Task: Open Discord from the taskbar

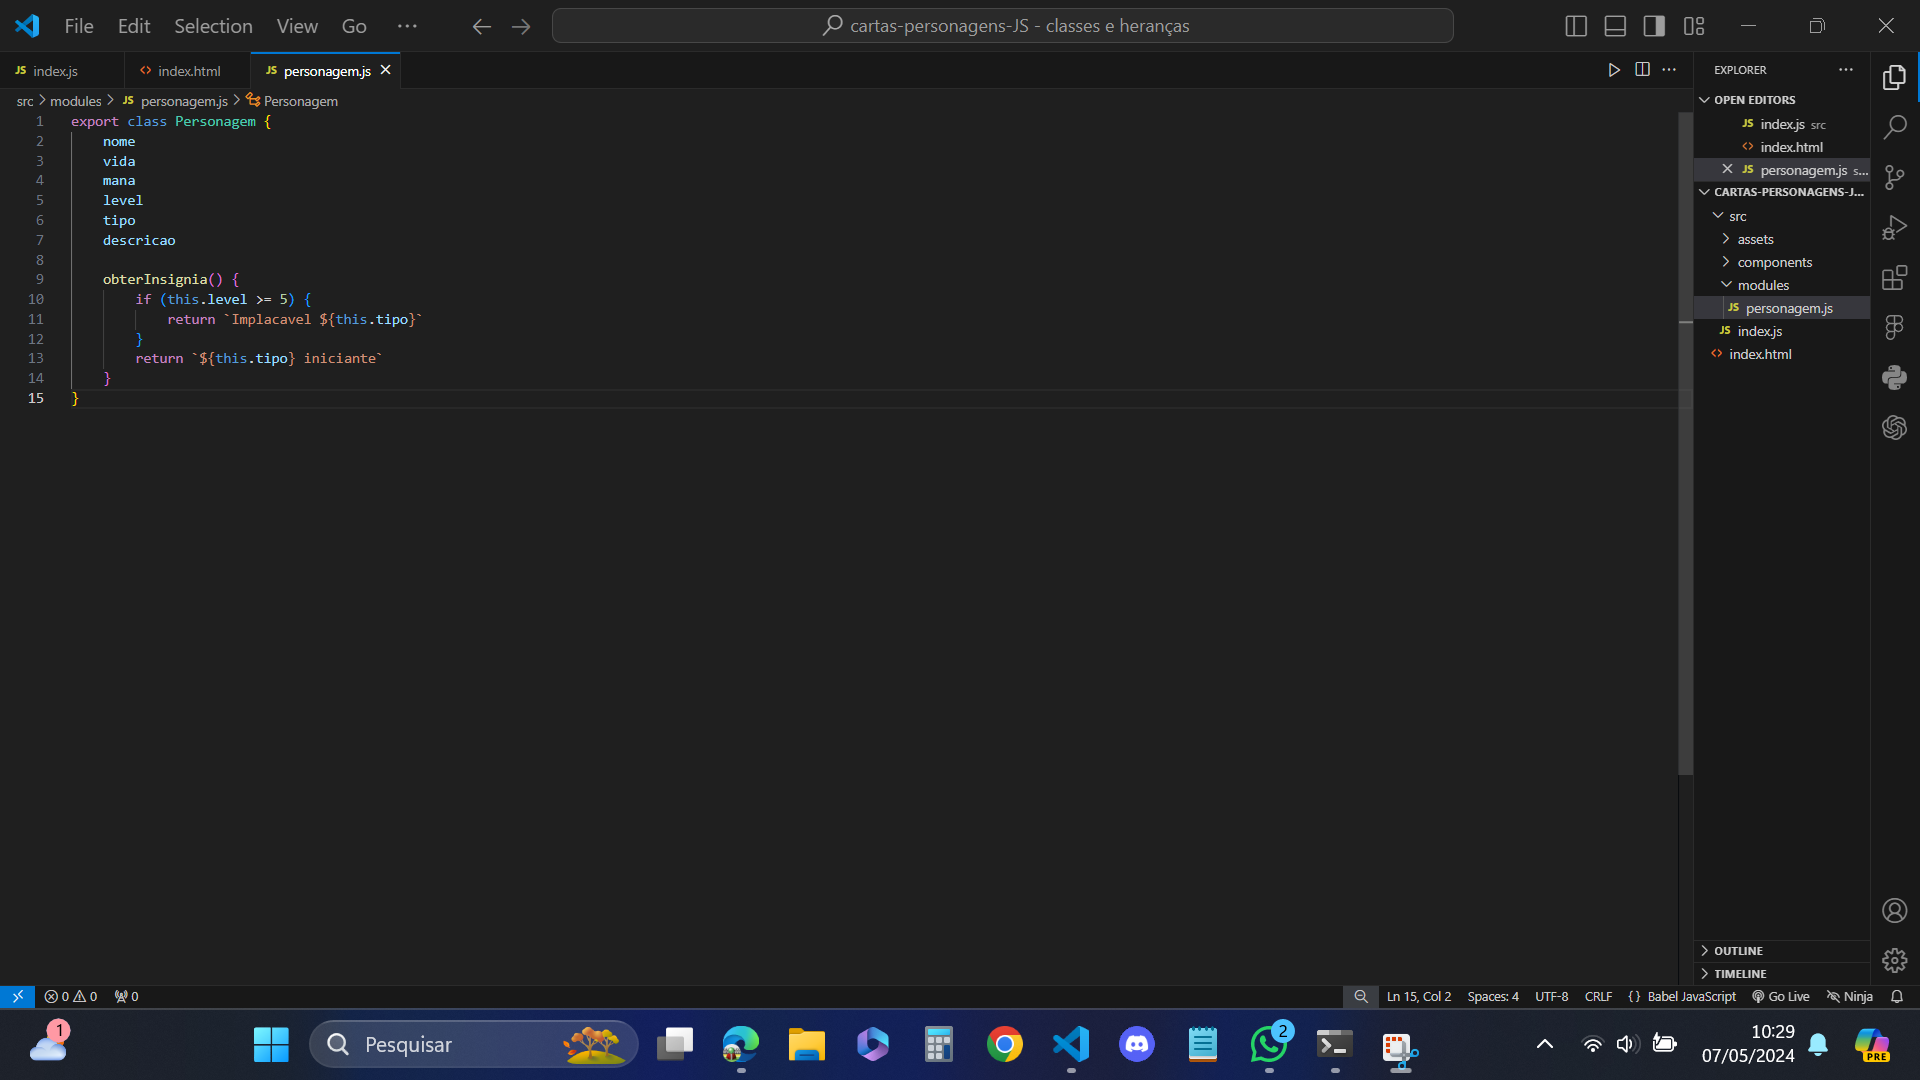Action: pos(1136,1044)
